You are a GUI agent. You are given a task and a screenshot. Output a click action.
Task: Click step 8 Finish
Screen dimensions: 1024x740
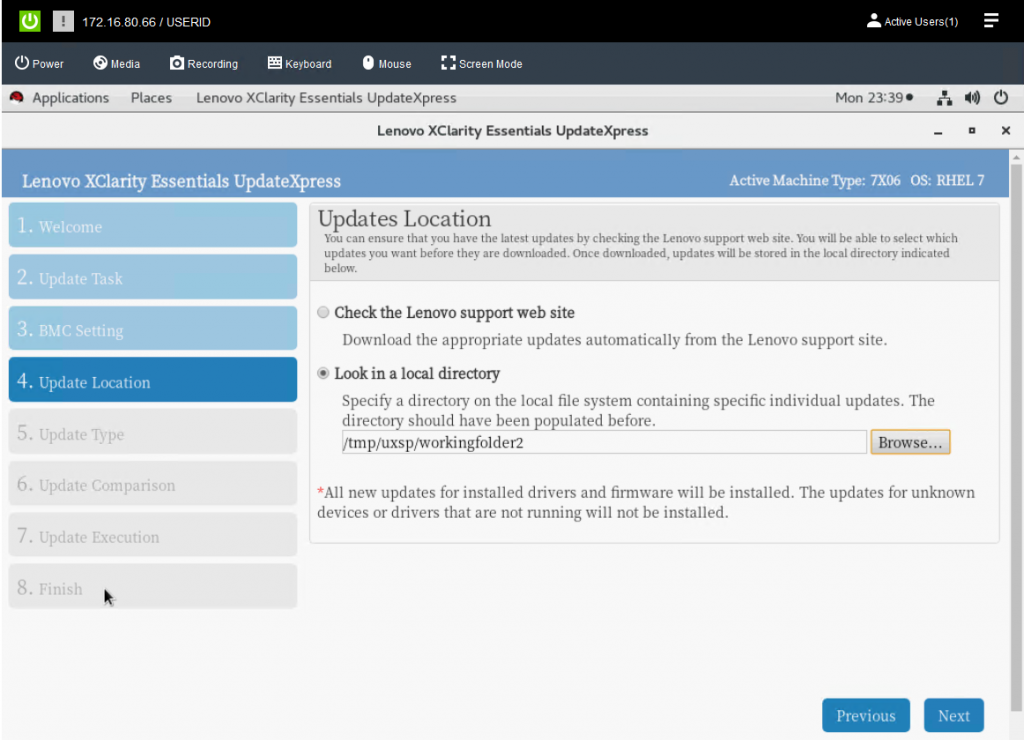[153, 587]
